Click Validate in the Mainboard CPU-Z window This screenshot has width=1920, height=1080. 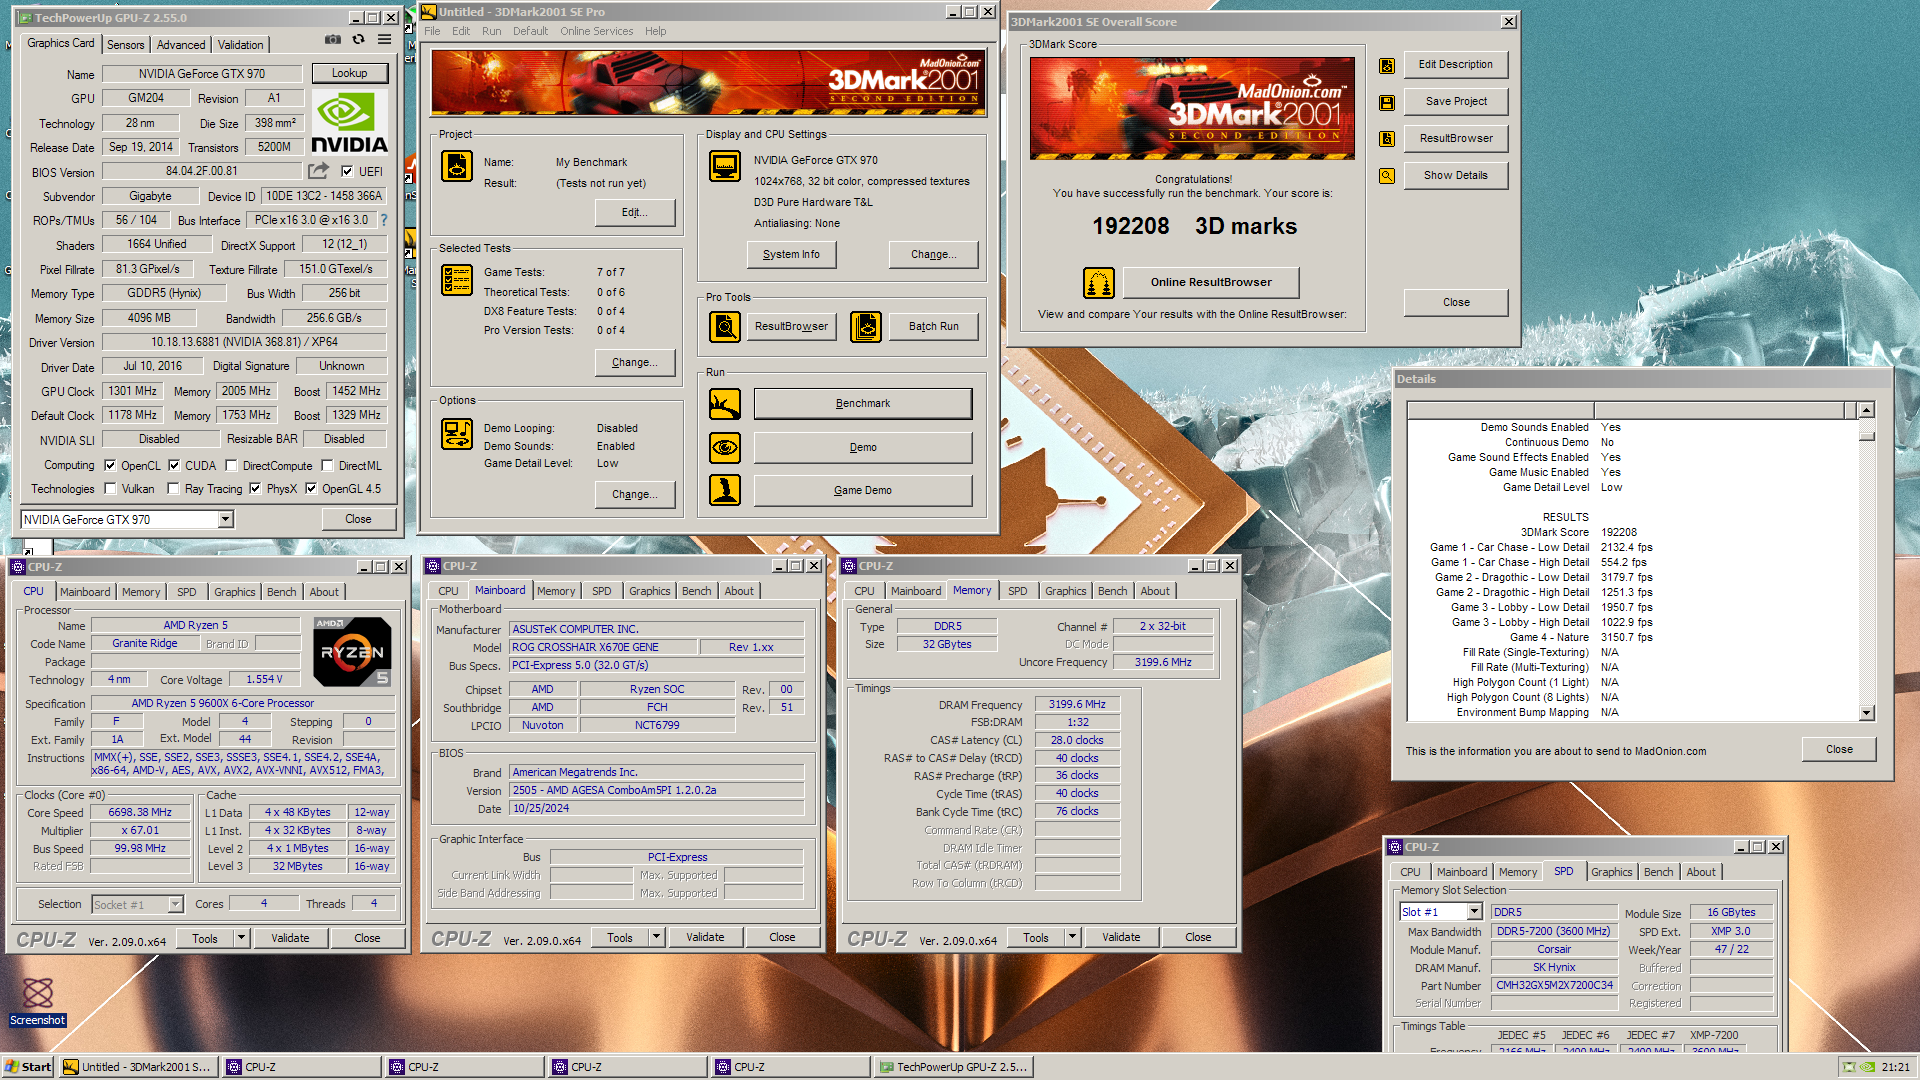click(x=705, y=937)
